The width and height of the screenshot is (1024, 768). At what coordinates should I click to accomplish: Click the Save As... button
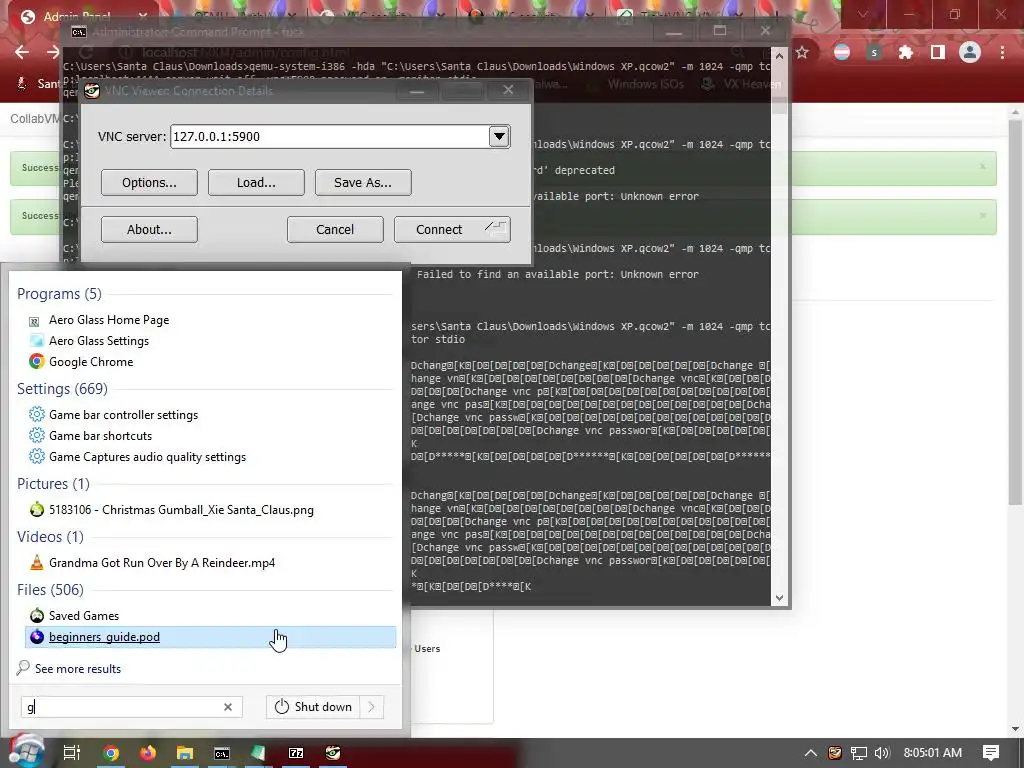[363, 182]
